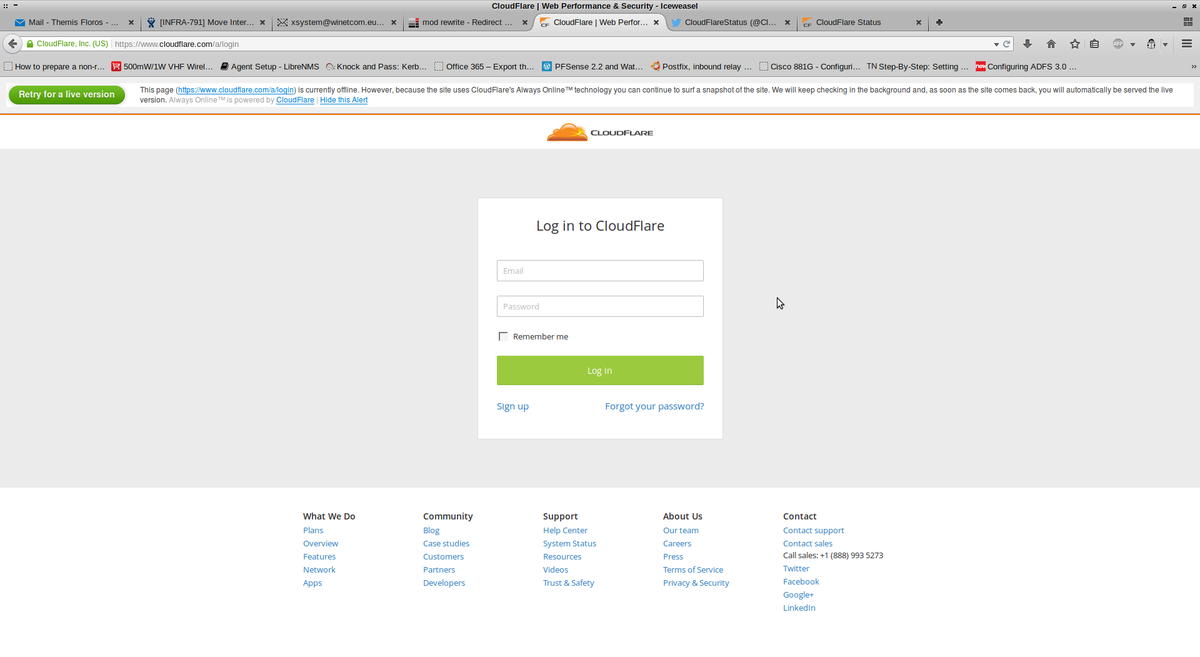Image resolution: width=1200 pixels, height=657 pixels.
Task: Click the Hide this Alert link
Action: click(344, 100)
